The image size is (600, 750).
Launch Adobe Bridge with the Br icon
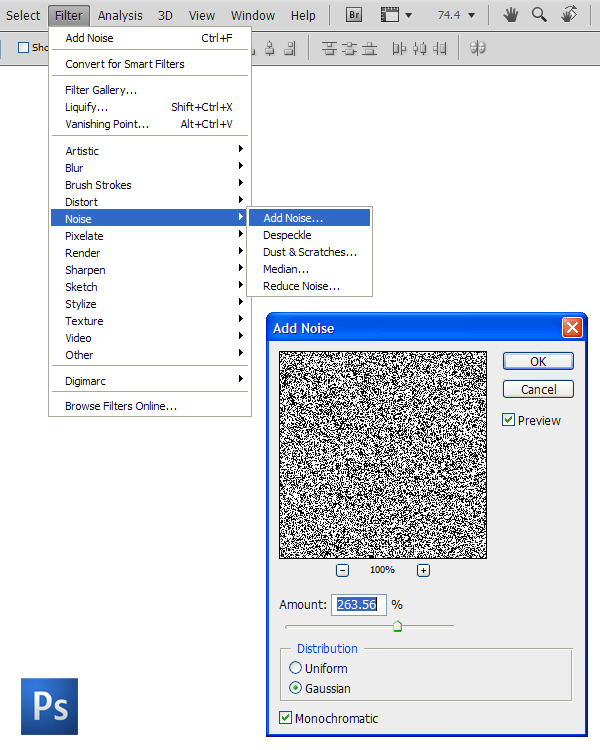tap(354, 15)
